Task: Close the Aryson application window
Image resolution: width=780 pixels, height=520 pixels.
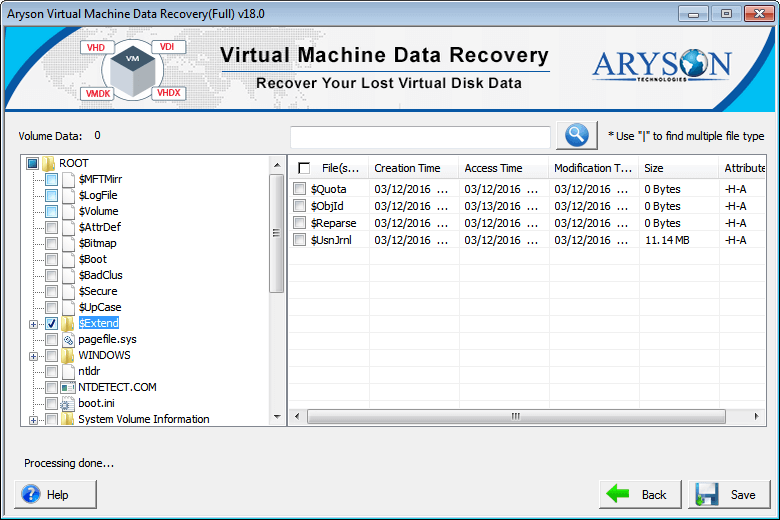Action: (x=759, y=13)
